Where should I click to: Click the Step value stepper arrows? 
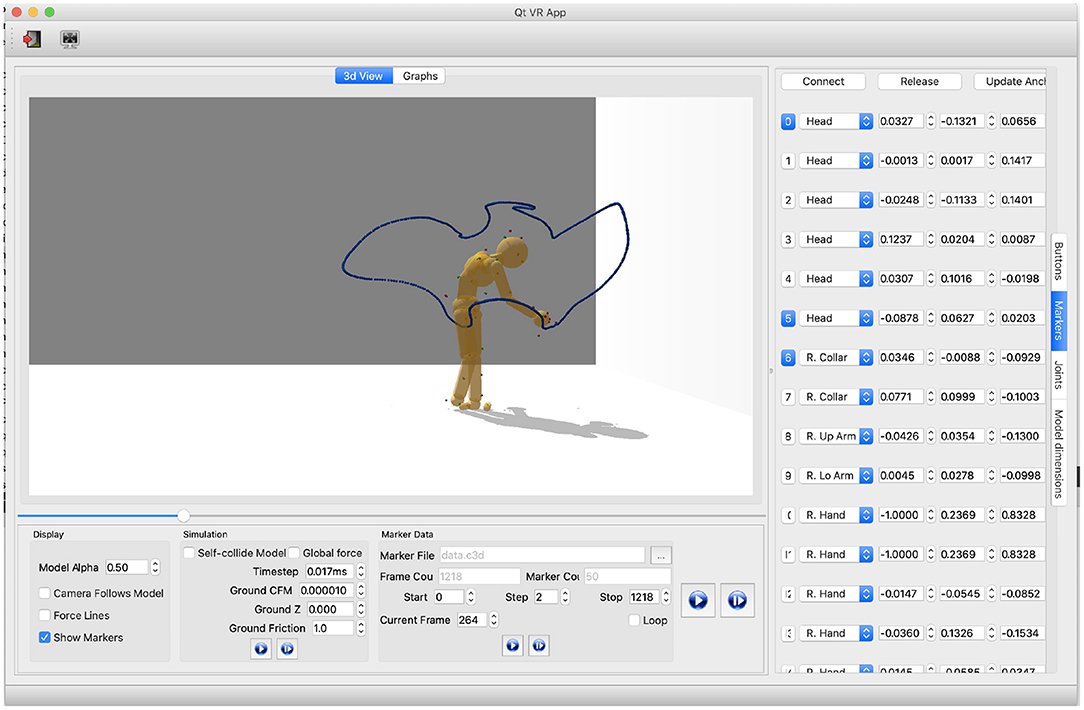click(x=565, y=597)
